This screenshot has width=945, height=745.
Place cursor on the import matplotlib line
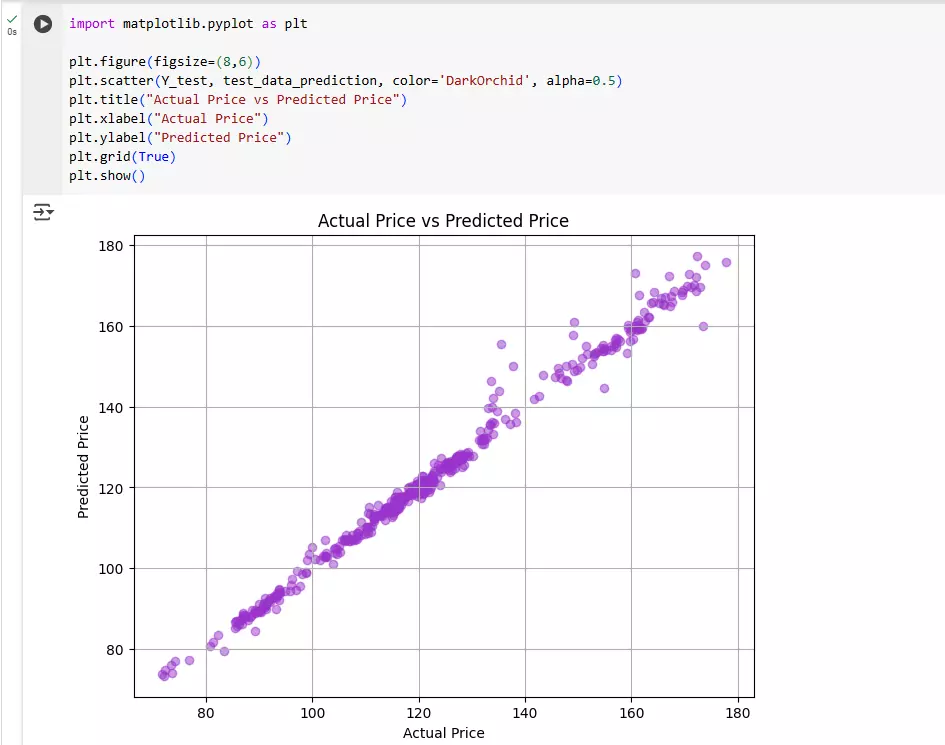[x=188, y=23]
